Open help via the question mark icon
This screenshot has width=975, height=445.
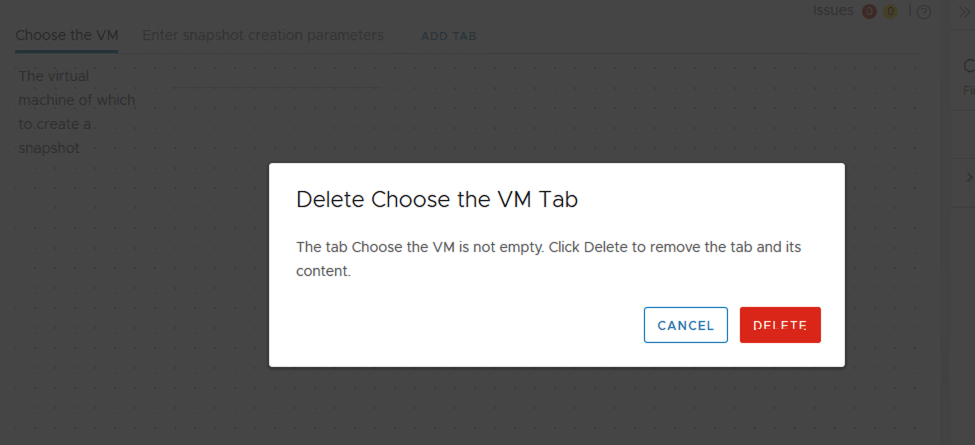pos(924,12)
